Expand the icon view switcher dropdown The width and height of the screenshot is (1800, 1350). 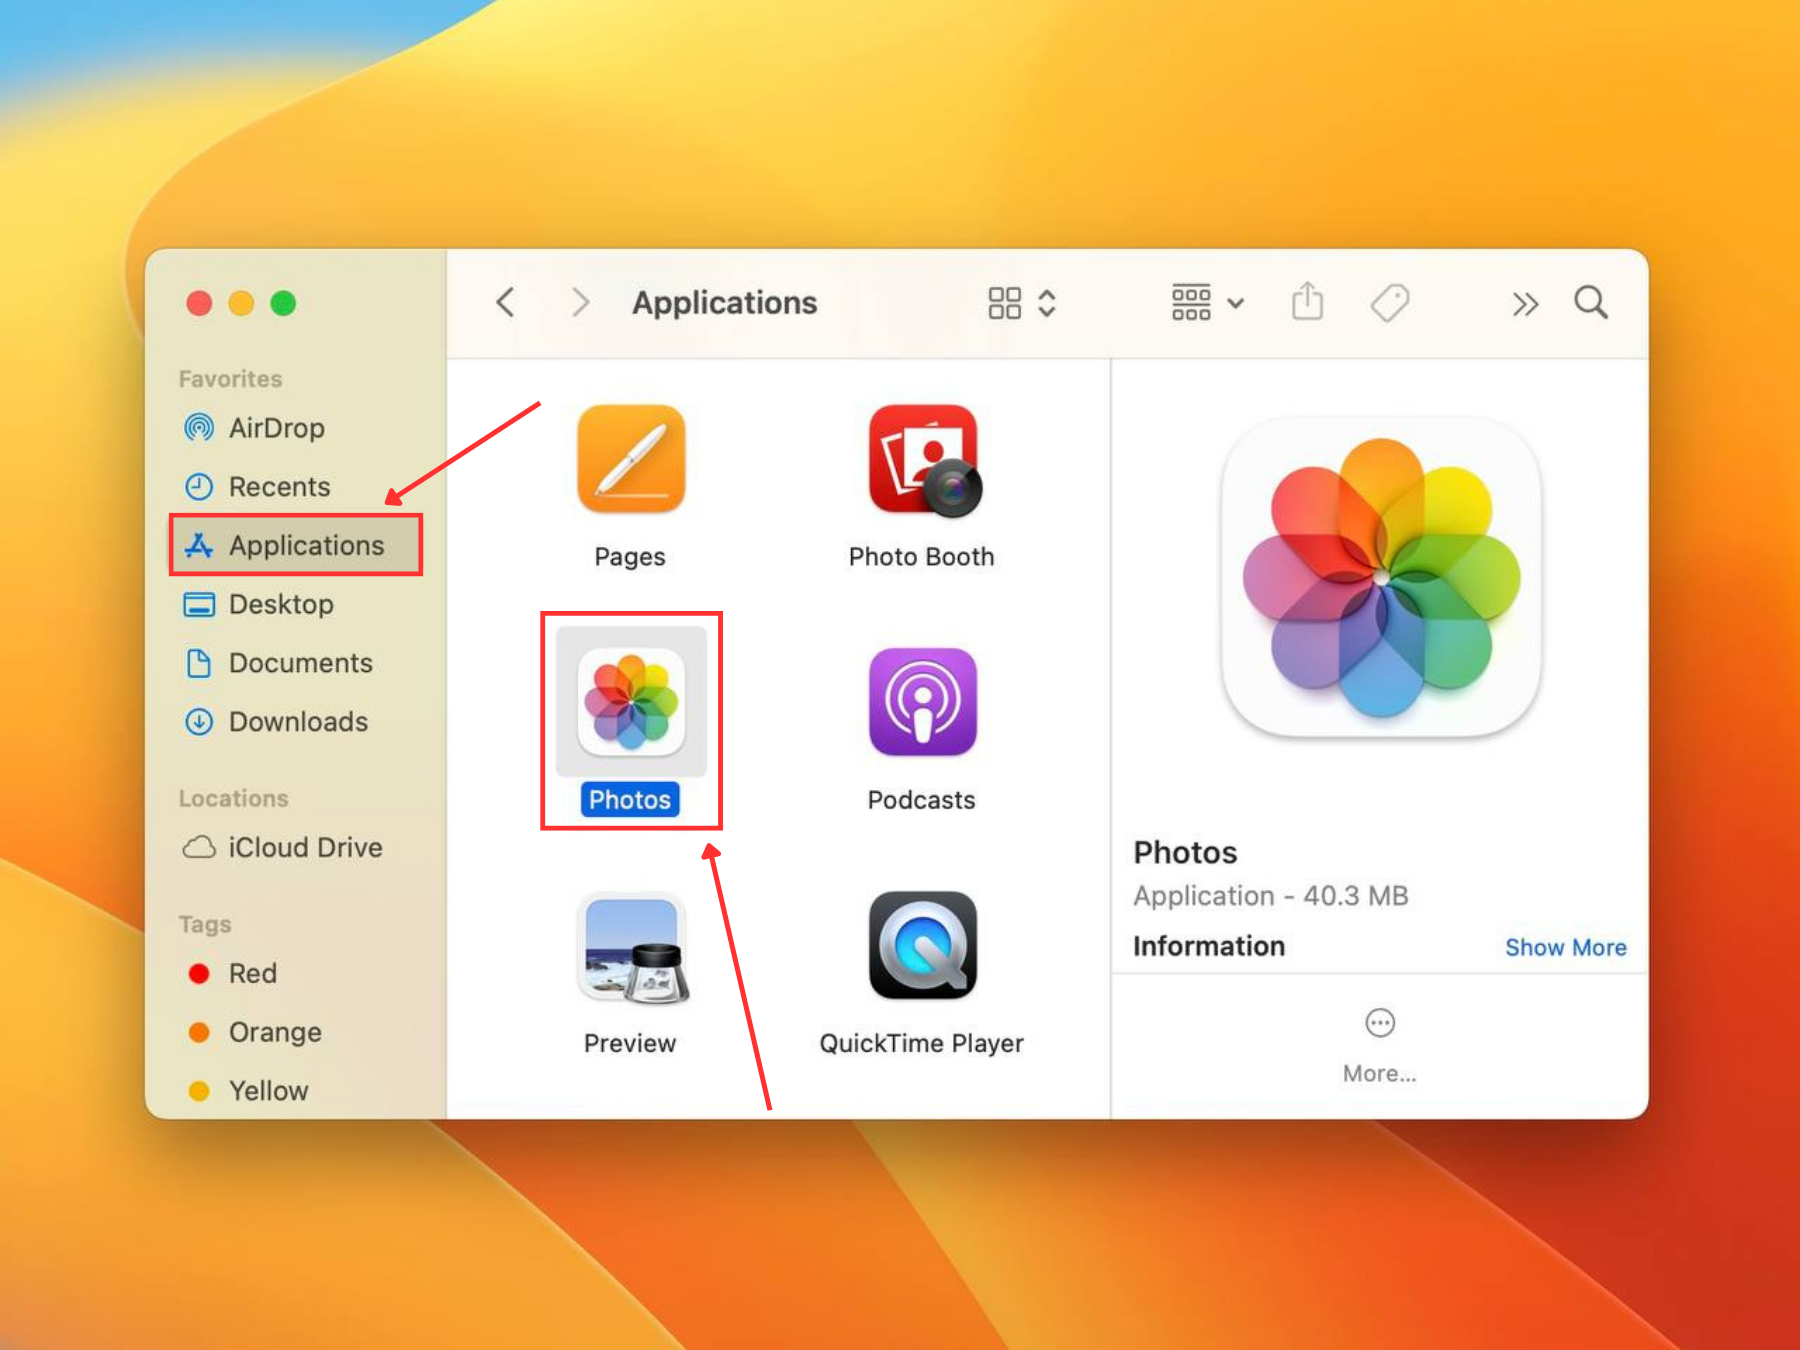click(1021, 303)
